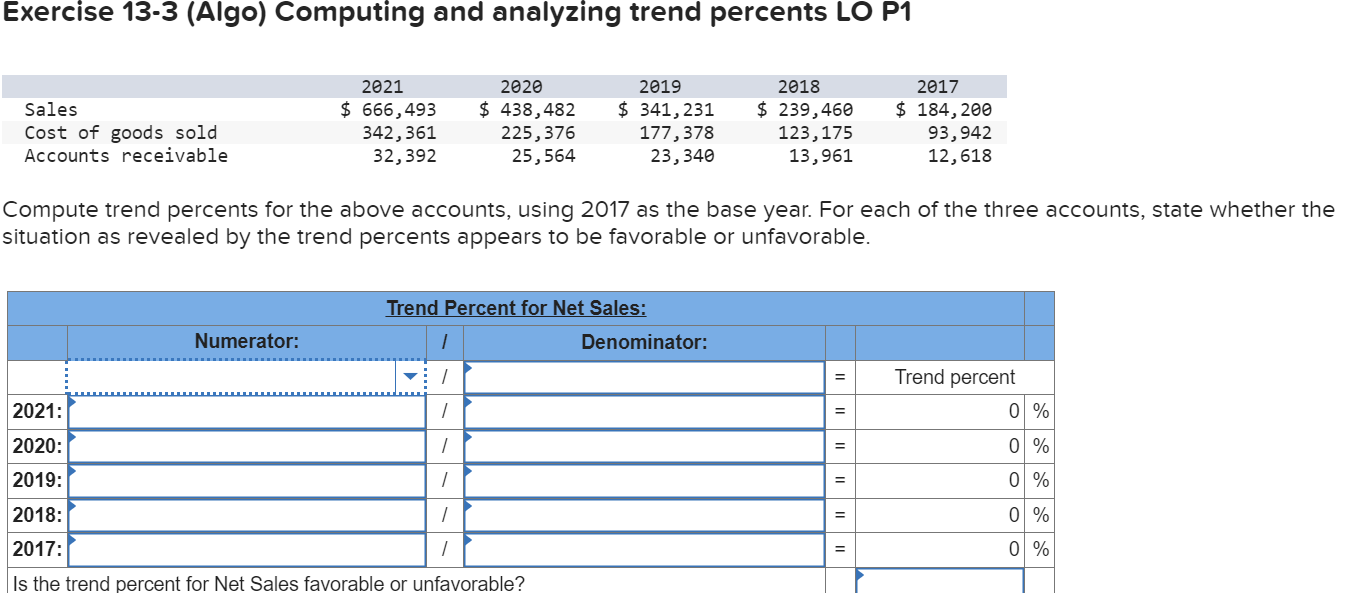Click the 2021 Denominator input field
This screenshot has width=1350, height=595.
(640, 411)
